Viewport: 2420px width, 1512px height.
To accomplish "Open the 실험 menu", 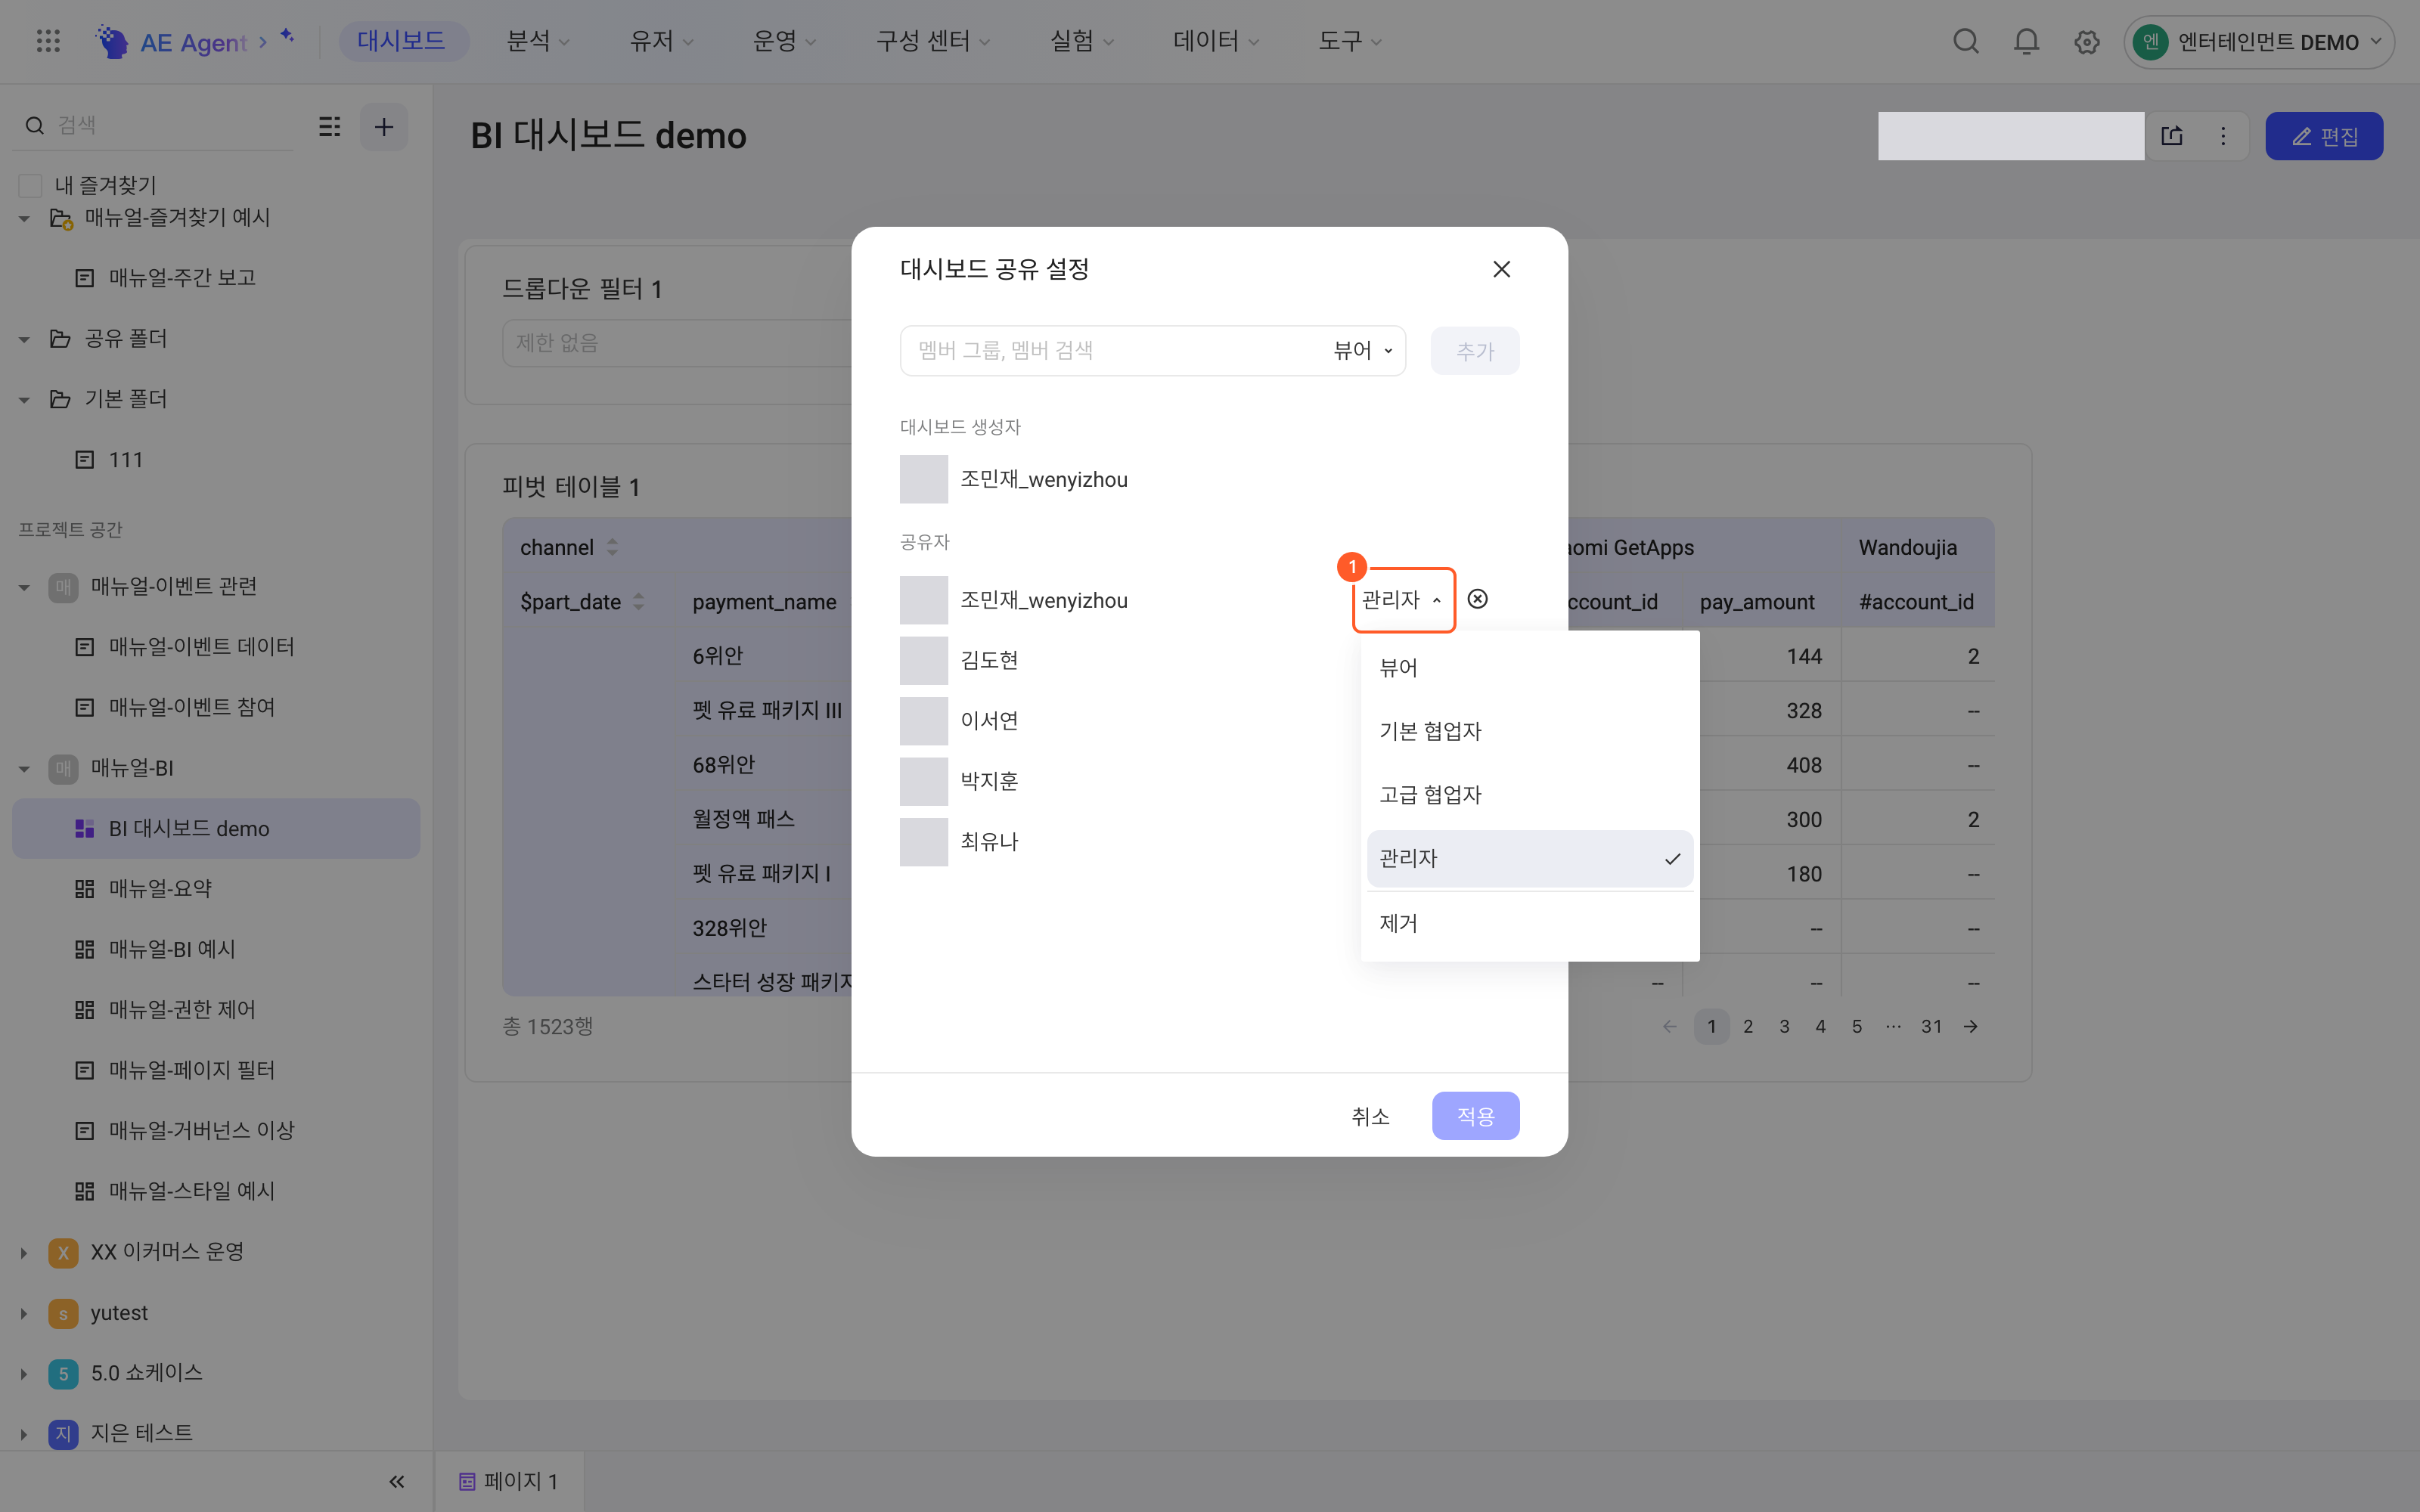I will [1081, 41].
